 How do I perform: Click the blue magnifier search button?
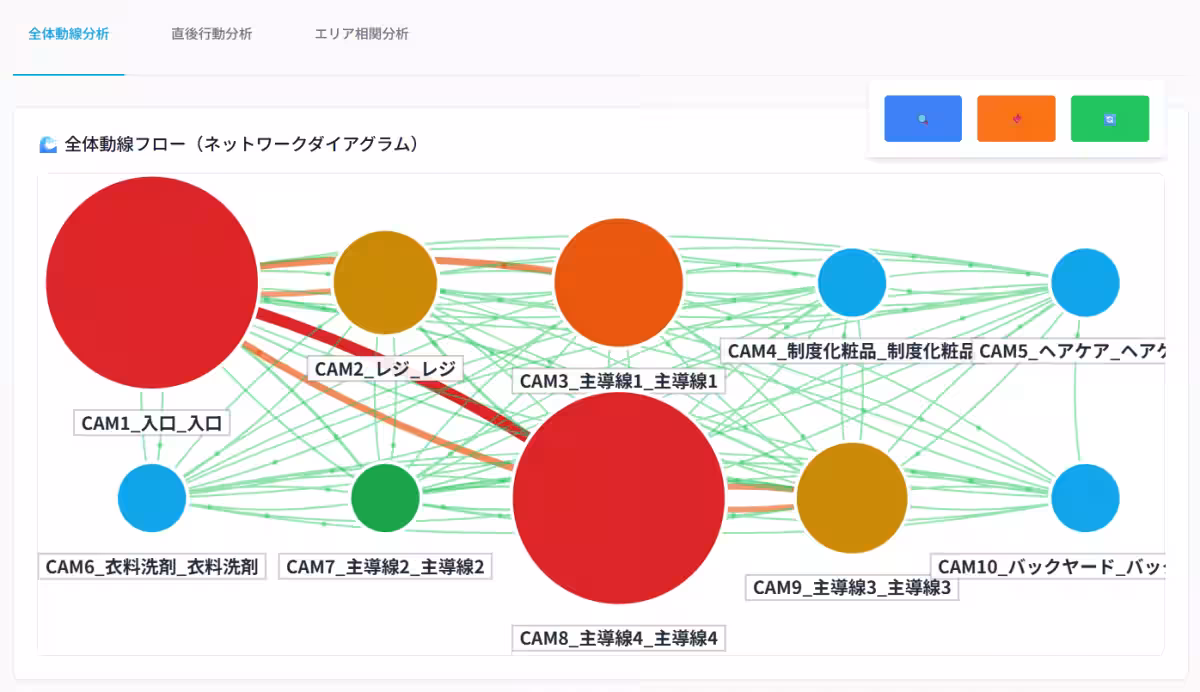click(923, 119)
